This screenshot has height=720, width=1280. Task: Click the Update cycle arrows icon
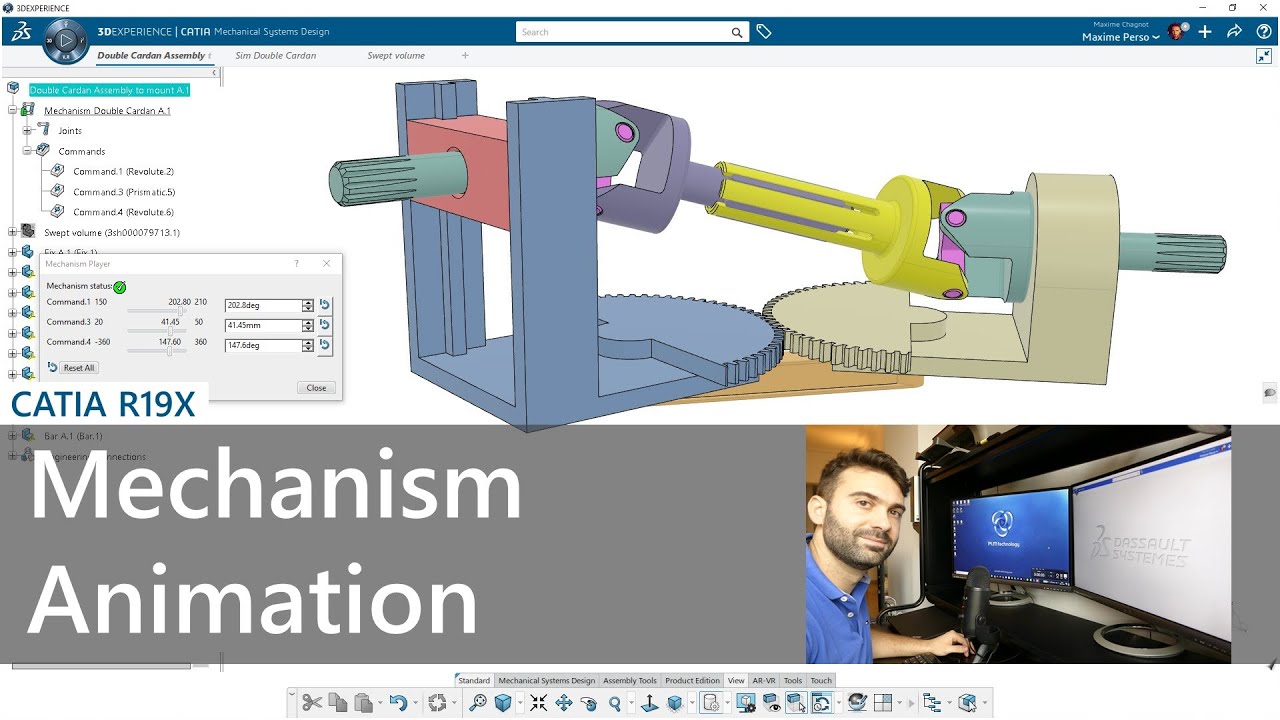coord(437,703)
